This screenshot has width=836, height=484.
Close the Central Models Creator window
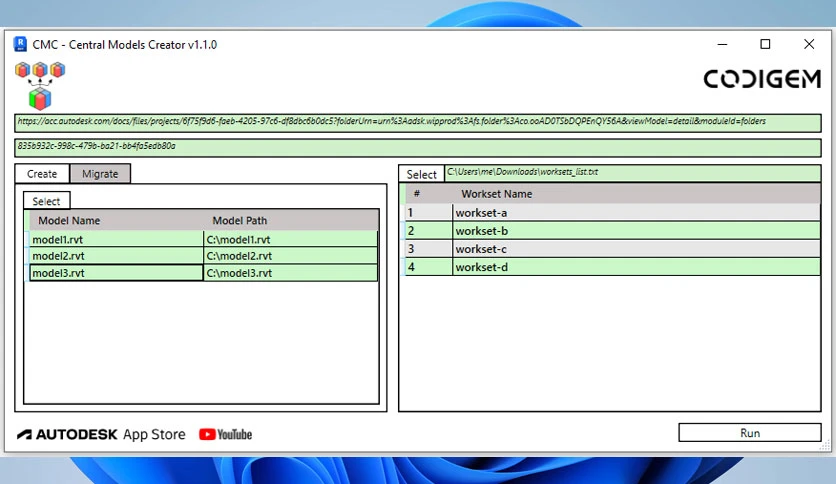[x=809, y=44]
